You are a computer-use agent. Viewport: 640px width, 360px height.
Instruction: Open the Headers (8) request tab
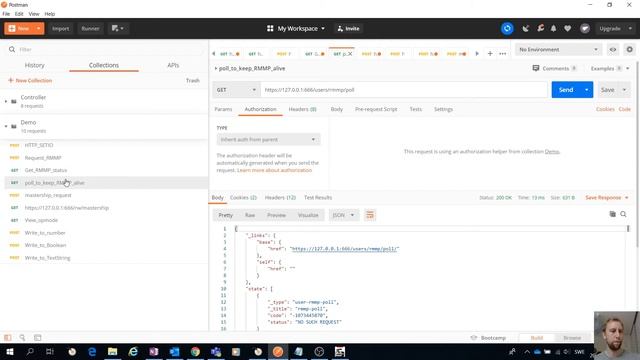302,109
